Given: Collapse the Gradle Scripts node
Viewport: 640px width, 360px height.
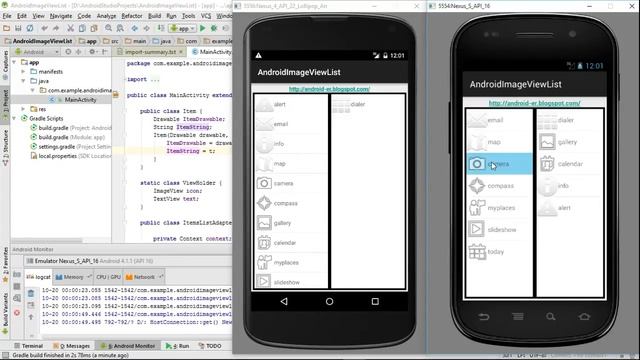Looking at the screenshot, I should tap(15, 118).
